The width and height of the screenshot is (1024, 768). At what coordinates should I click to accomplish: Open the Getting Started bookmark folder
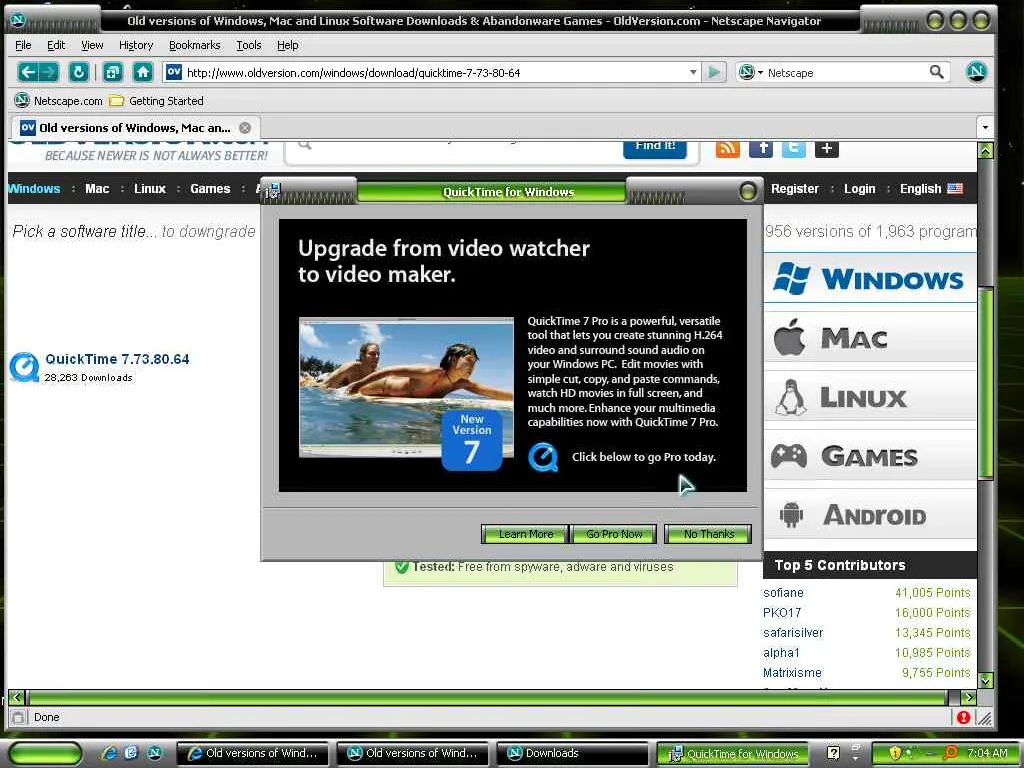[x=157, y=101]
